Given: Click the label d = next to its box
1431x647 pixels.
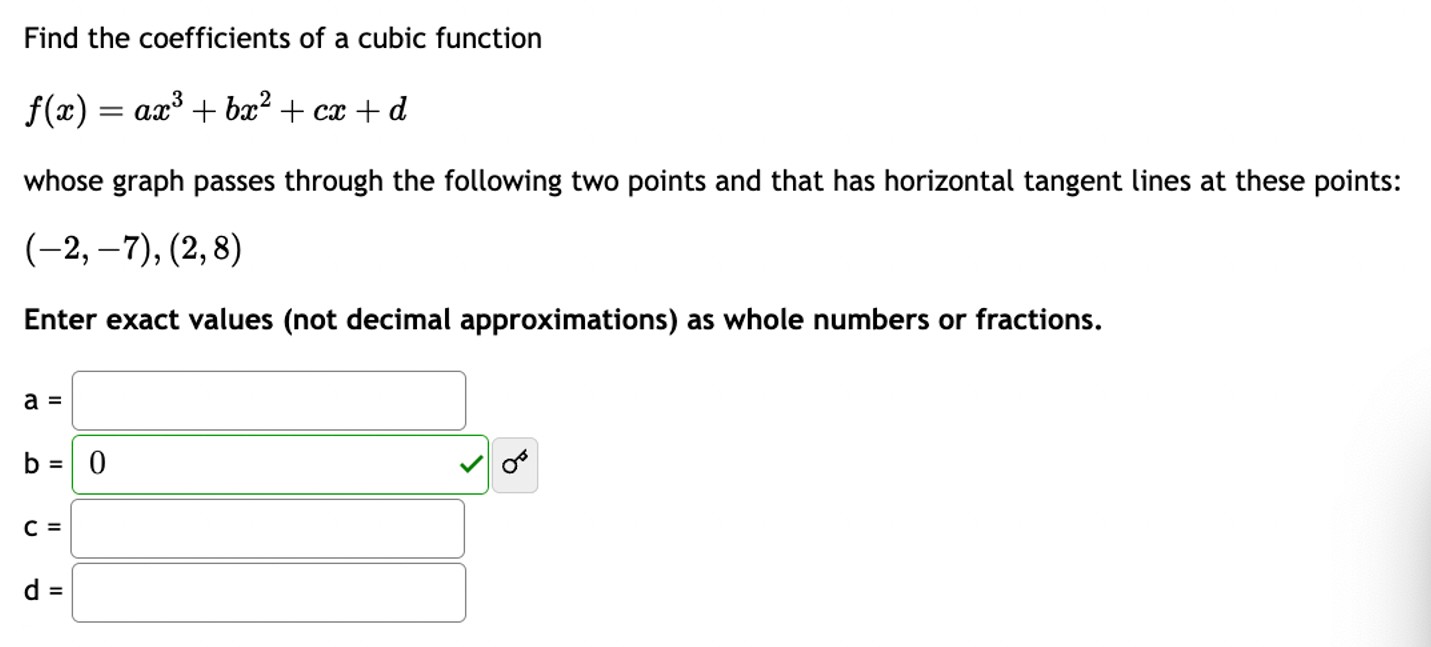Looking at the screenshot, I should 40,592.
